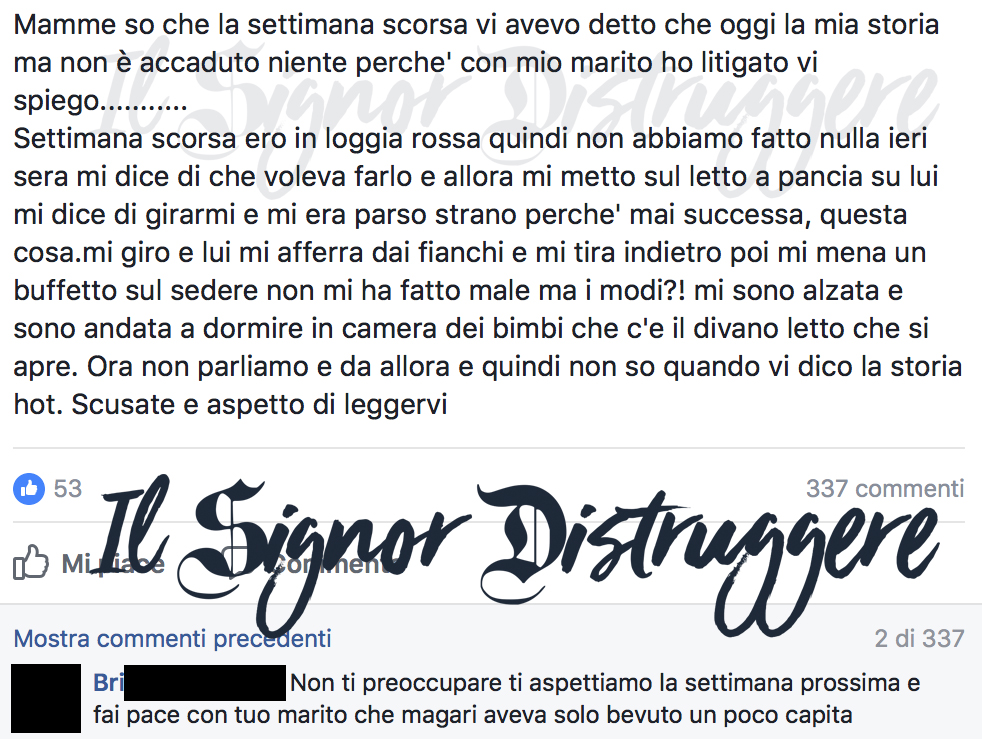Click the comment text Non ti preoccupare
The width and height of the screenshot is (982, 739).
pyautogui.click(x=605, y=683)
